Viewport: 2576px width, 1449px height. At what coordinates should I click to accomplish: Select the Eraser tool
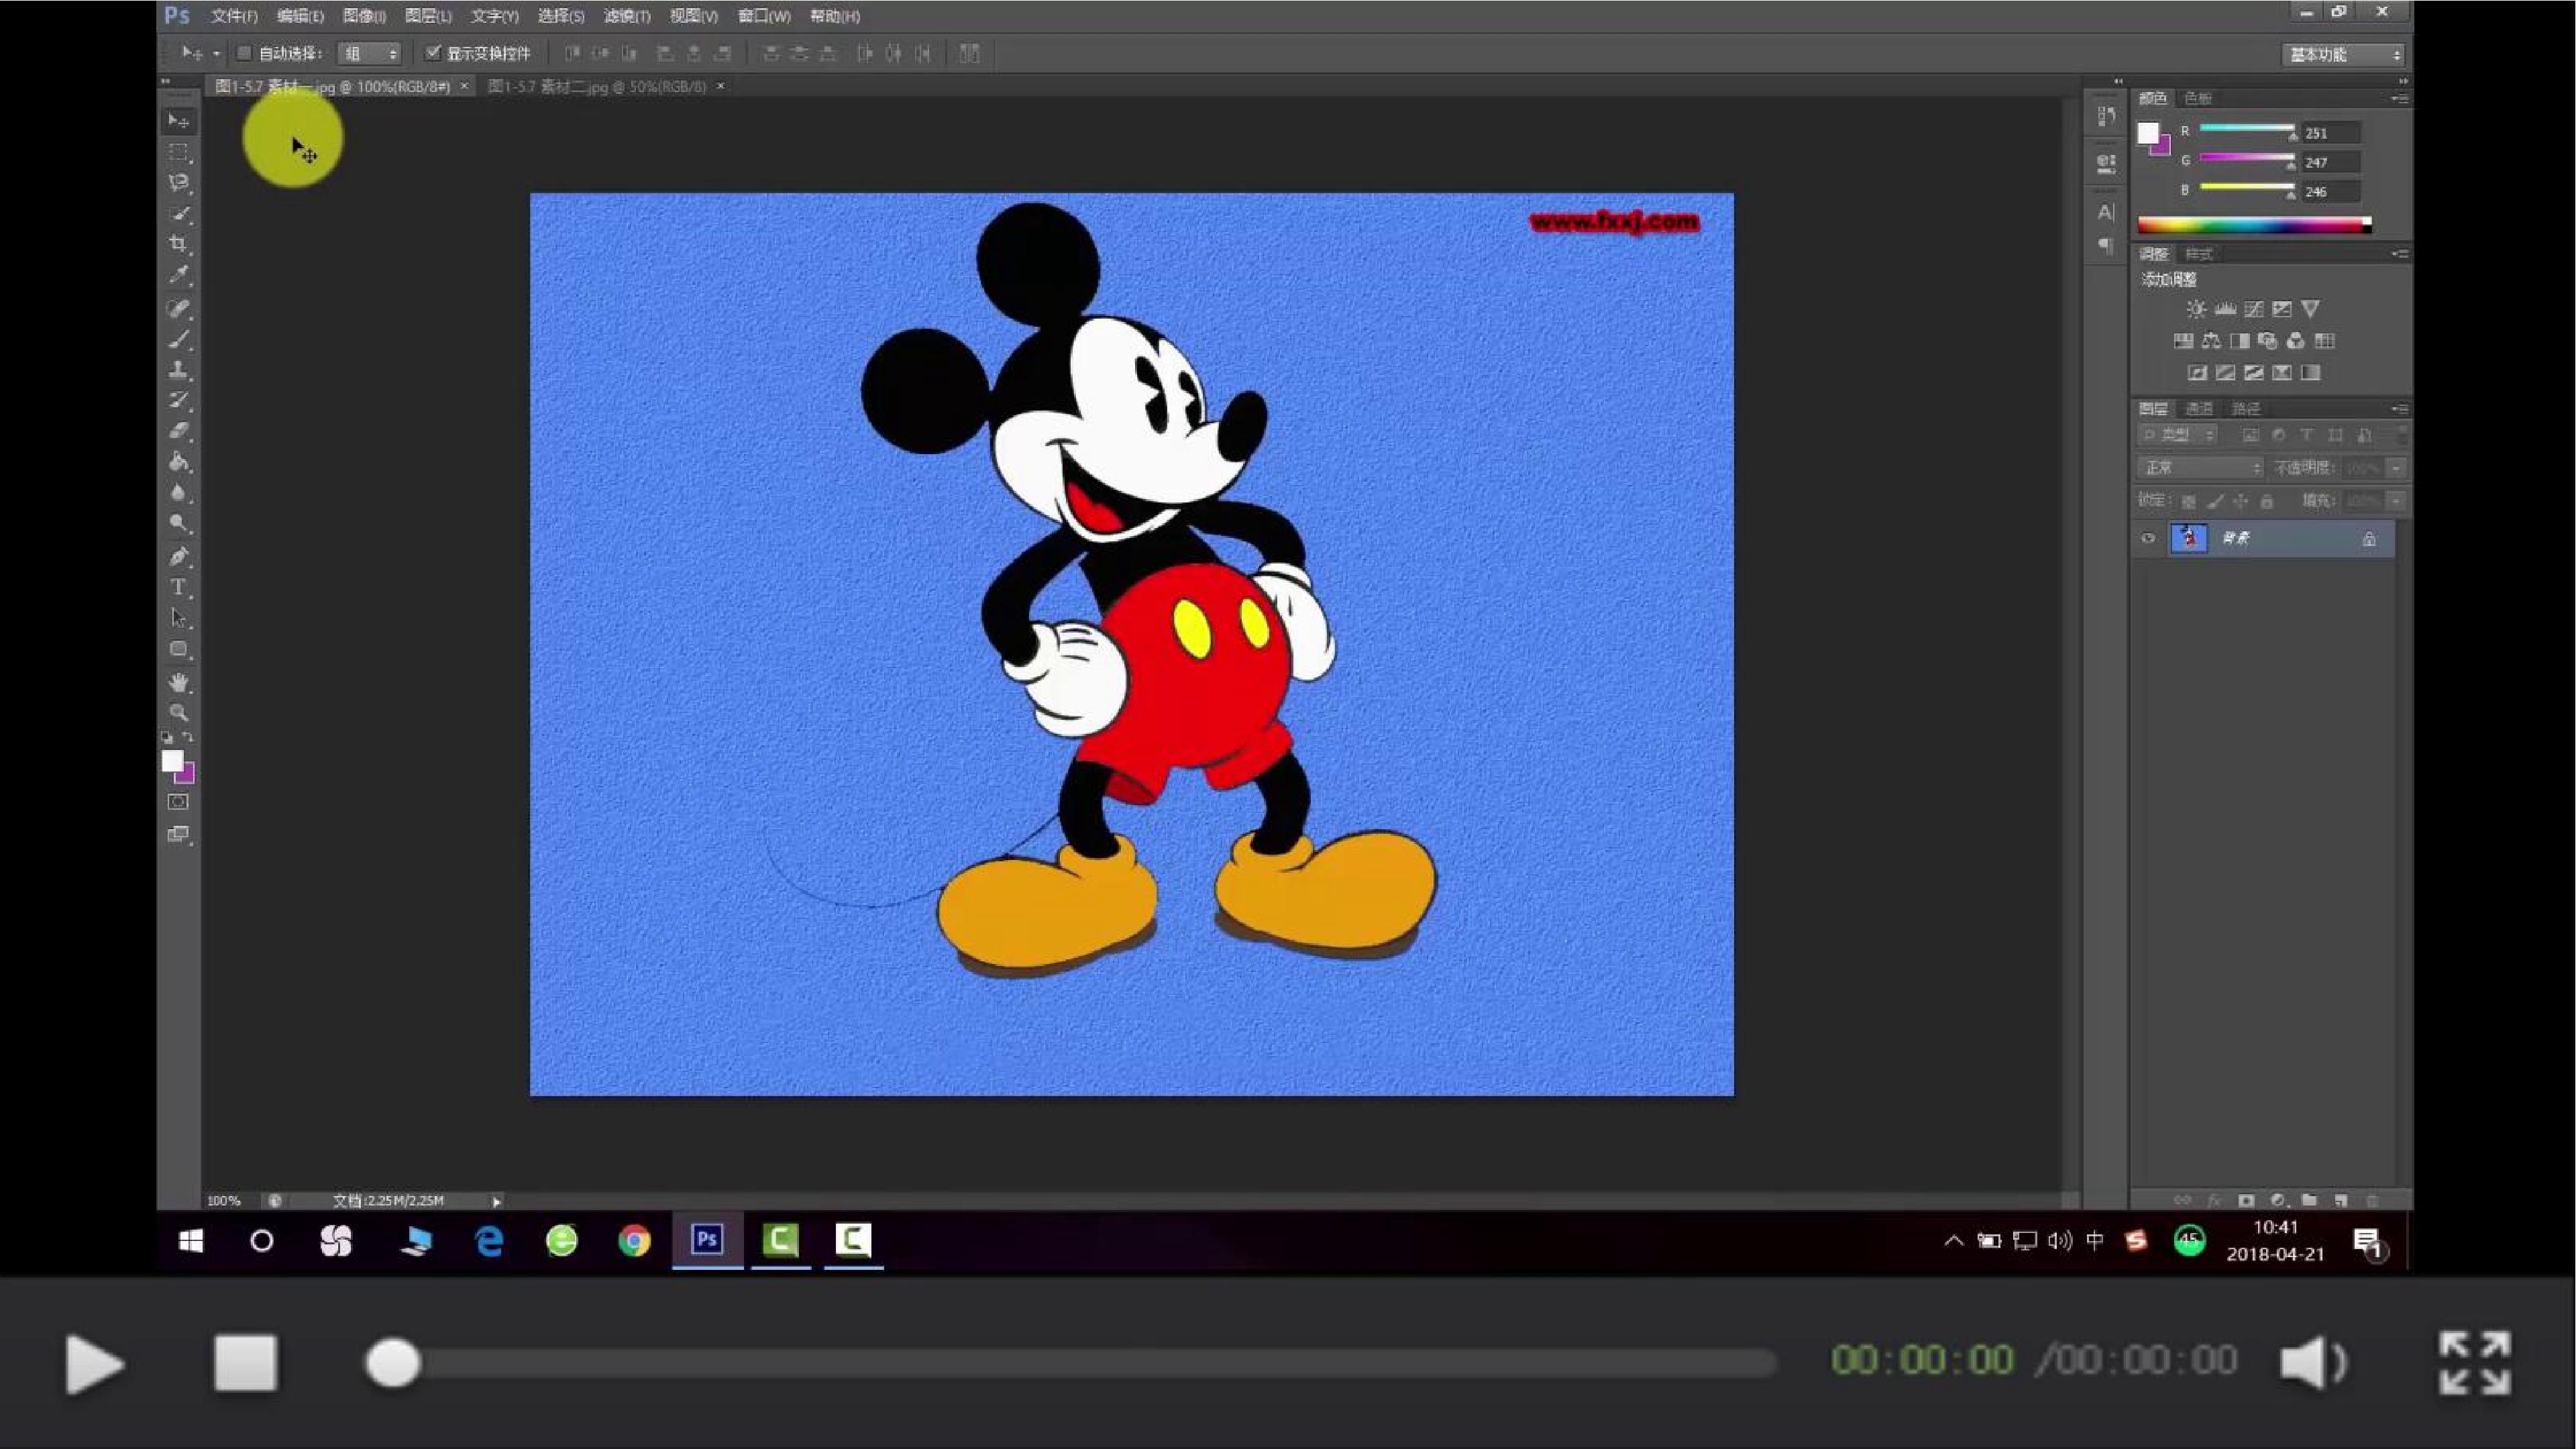(179, 431)
